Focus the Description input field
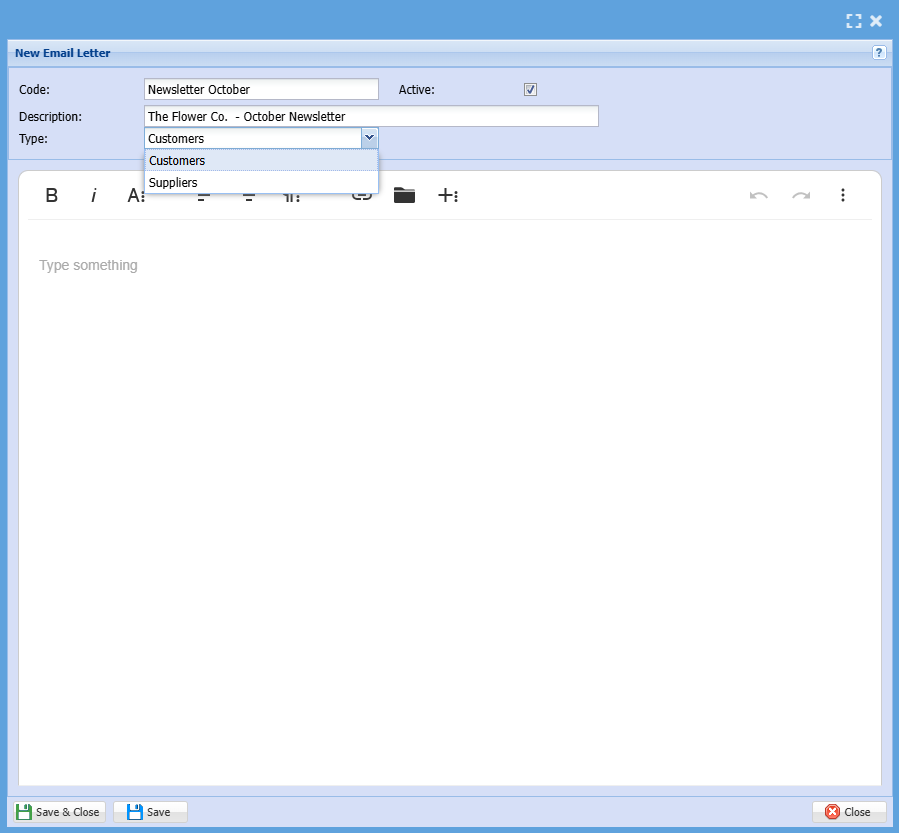Screen dimensions: 899x833 (x=372, y=116)
